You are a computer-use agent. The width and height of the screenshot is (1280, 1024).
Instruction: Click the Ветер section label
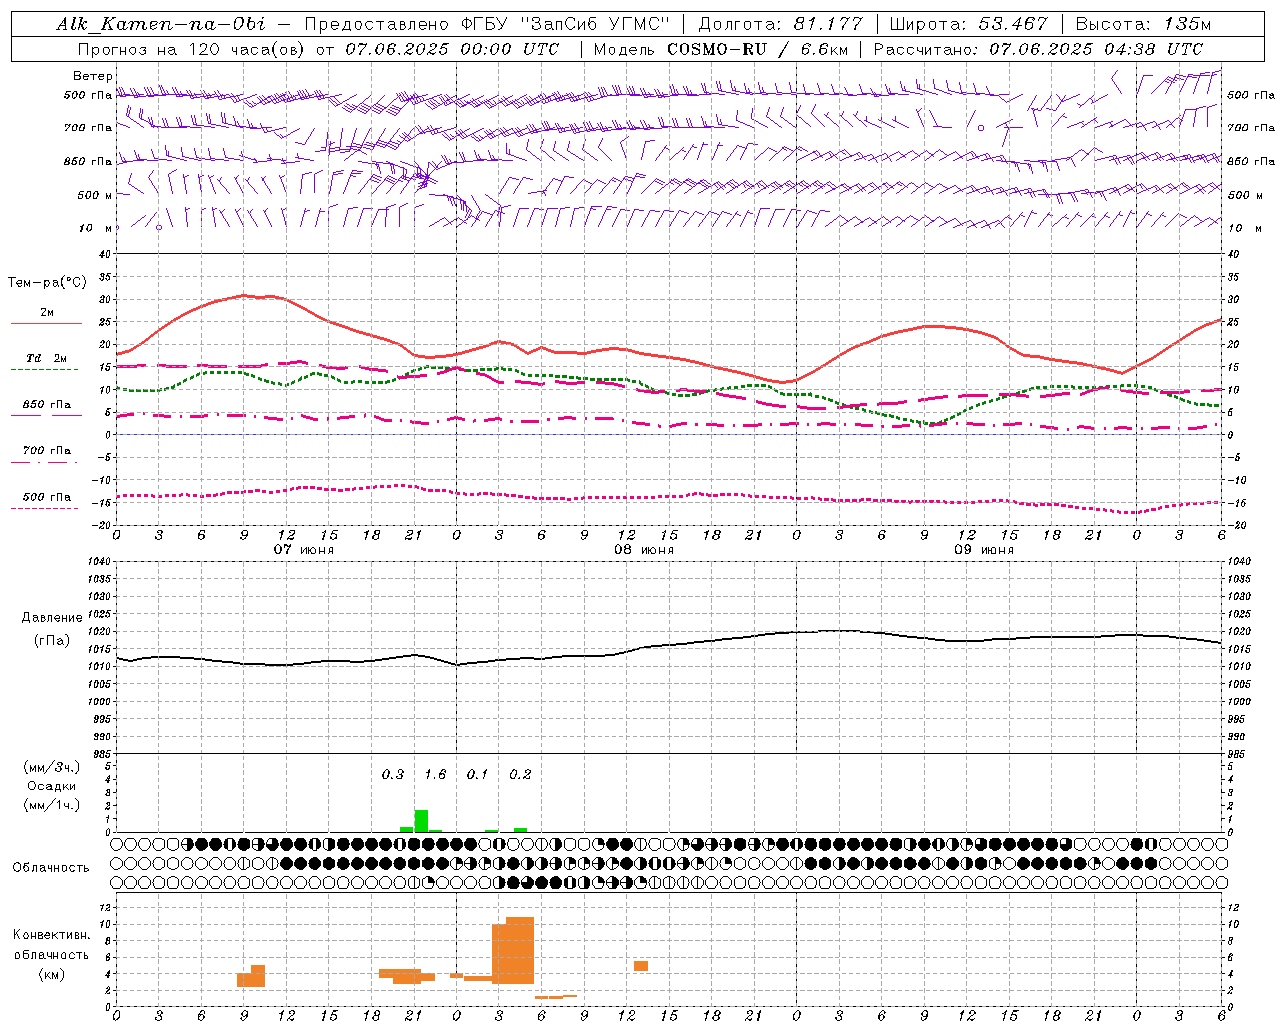[92, 76]
